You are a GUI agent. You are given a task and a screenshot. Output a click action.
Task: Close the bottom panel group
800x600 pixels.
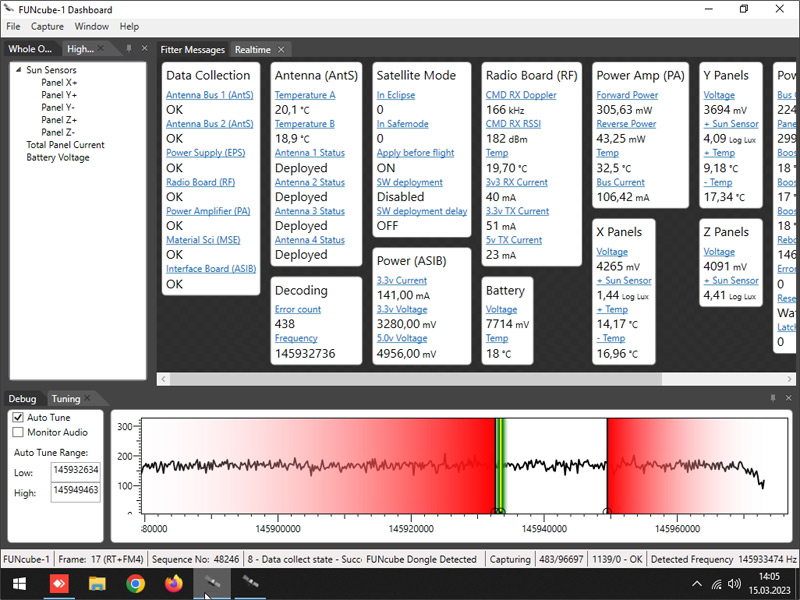[x=788, y=398]
